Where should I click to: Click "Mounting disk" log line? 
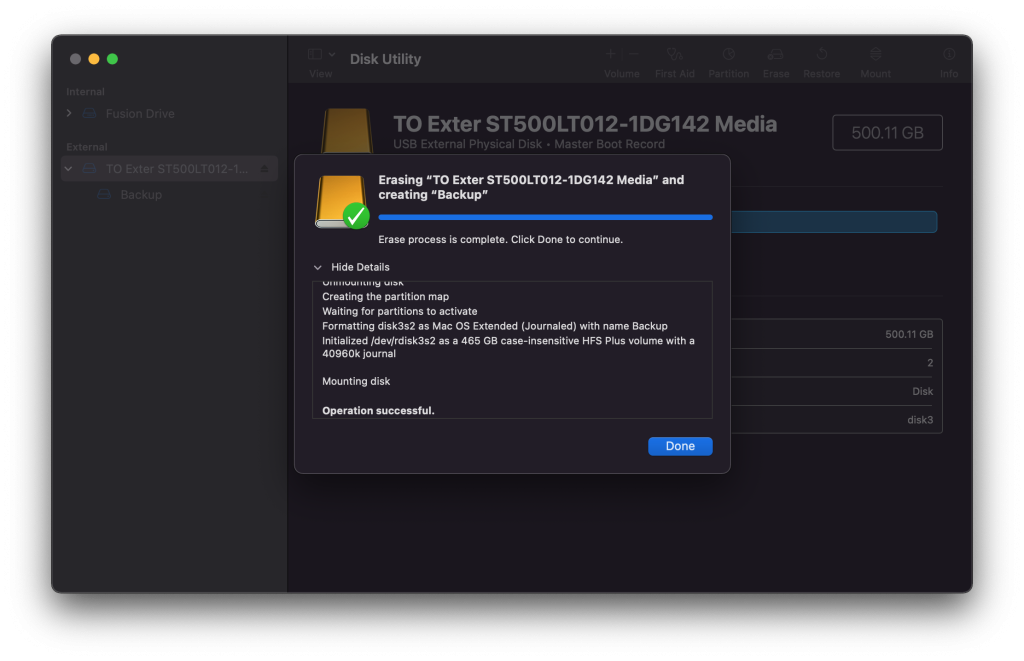pyautogui.click(x=356, y=381)
